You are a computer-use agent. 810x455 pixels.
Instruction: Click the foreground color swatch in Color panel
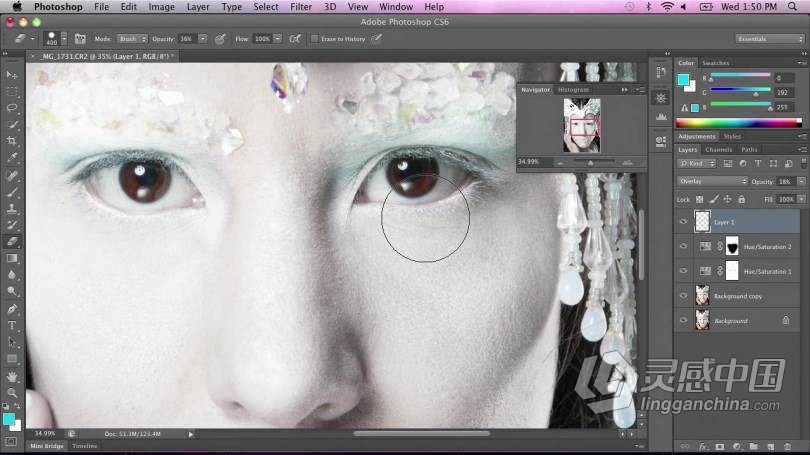point(683,80)
